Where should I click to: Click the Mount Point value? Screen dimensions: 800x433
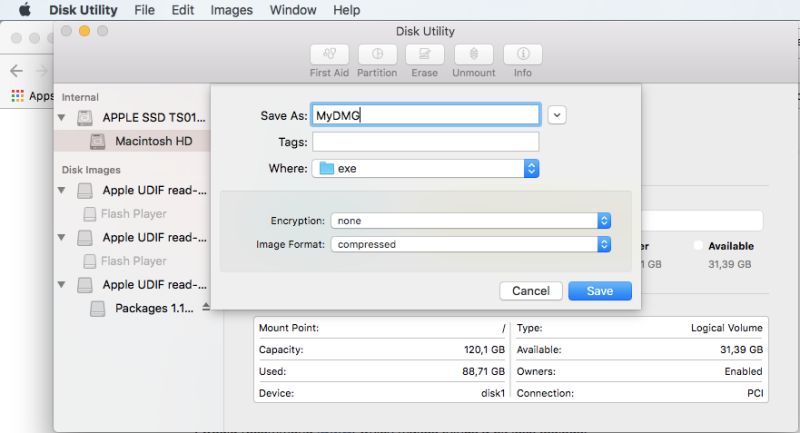point(504,328)
